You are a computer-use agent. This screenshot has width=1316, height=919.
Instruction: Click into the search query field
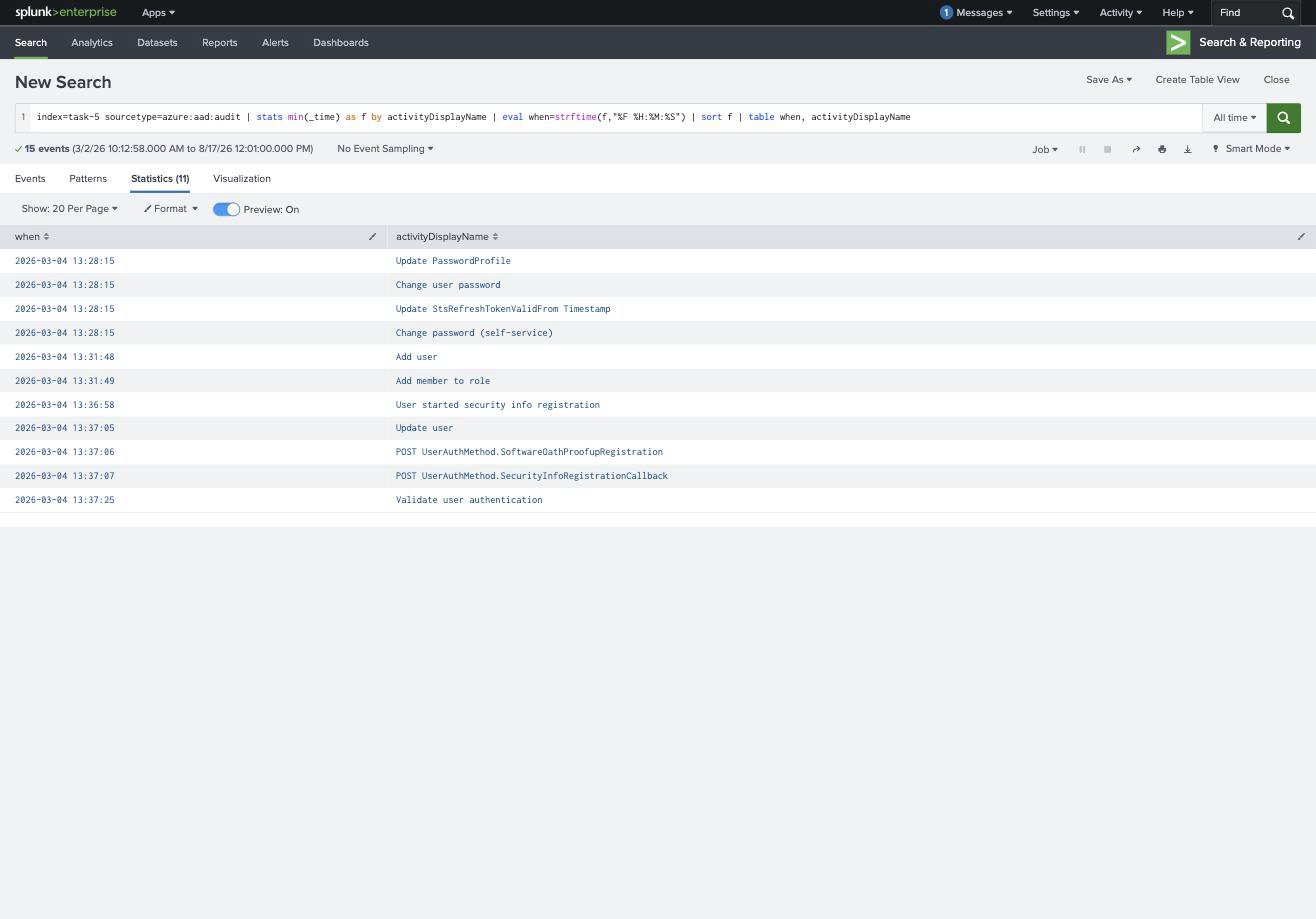[x=615, y=118]
